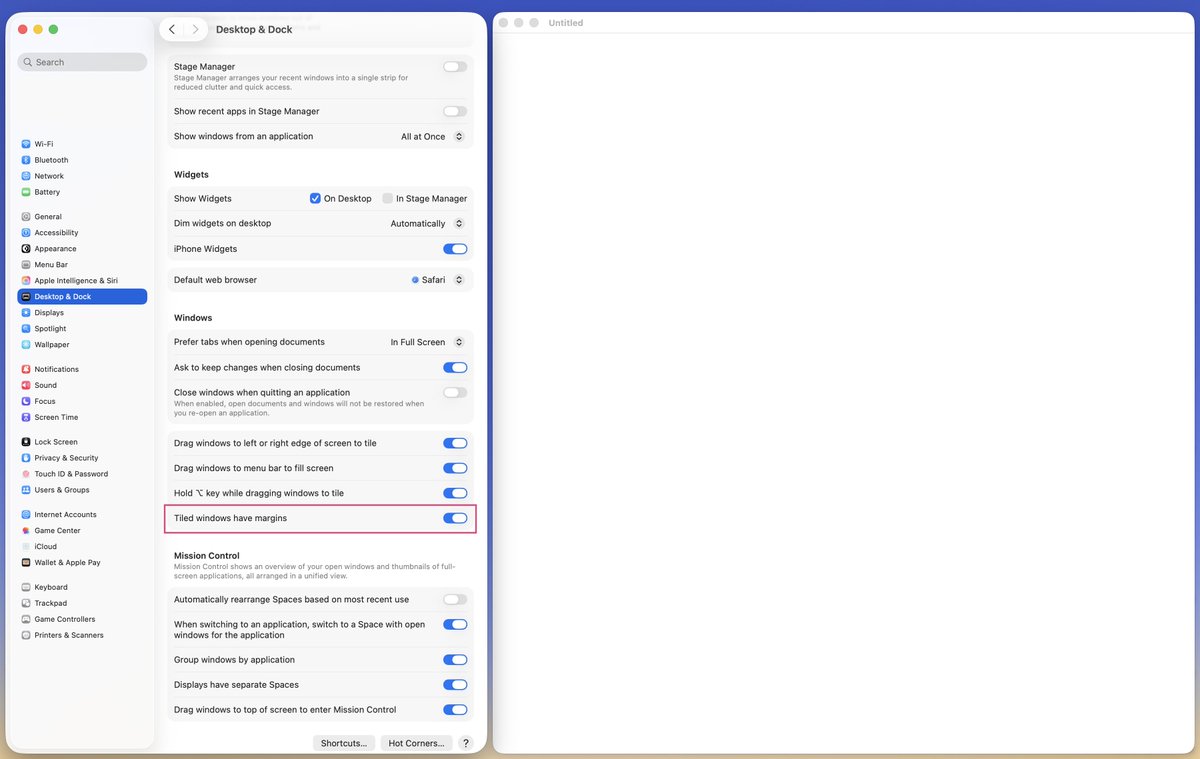Image resolution: width=1200 pixels, height=759 pixels.
Task: Go forward with the forward chevron
Action: [x=195, y=29]
